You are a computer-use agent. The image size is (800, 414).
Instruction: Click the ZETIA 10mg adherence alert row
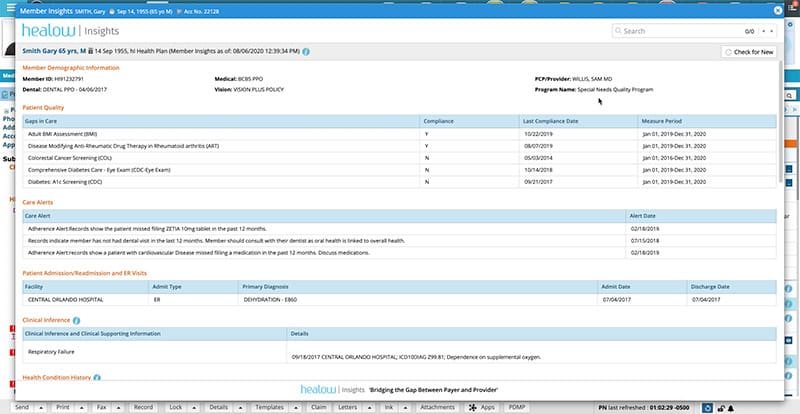[x=399, y=229]
